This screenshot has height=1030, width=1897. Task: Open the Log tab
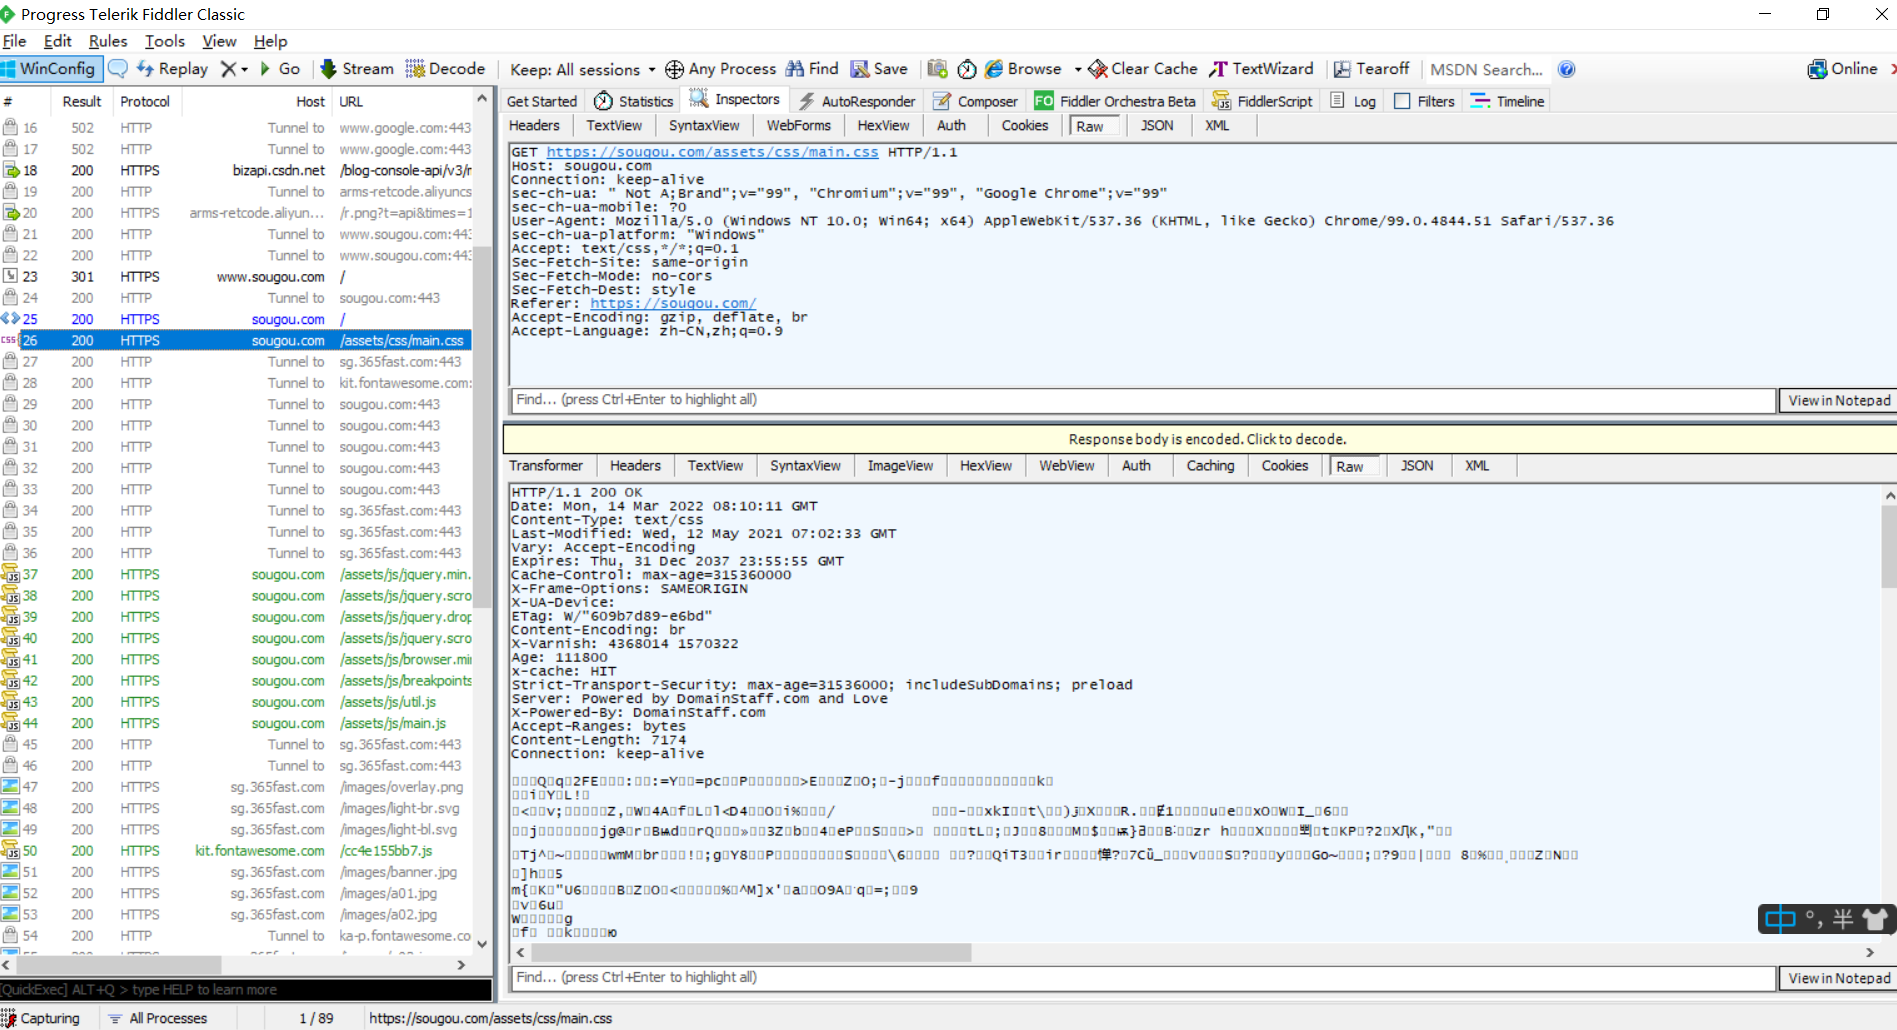pyautogui.click(x=1353, y=101)
